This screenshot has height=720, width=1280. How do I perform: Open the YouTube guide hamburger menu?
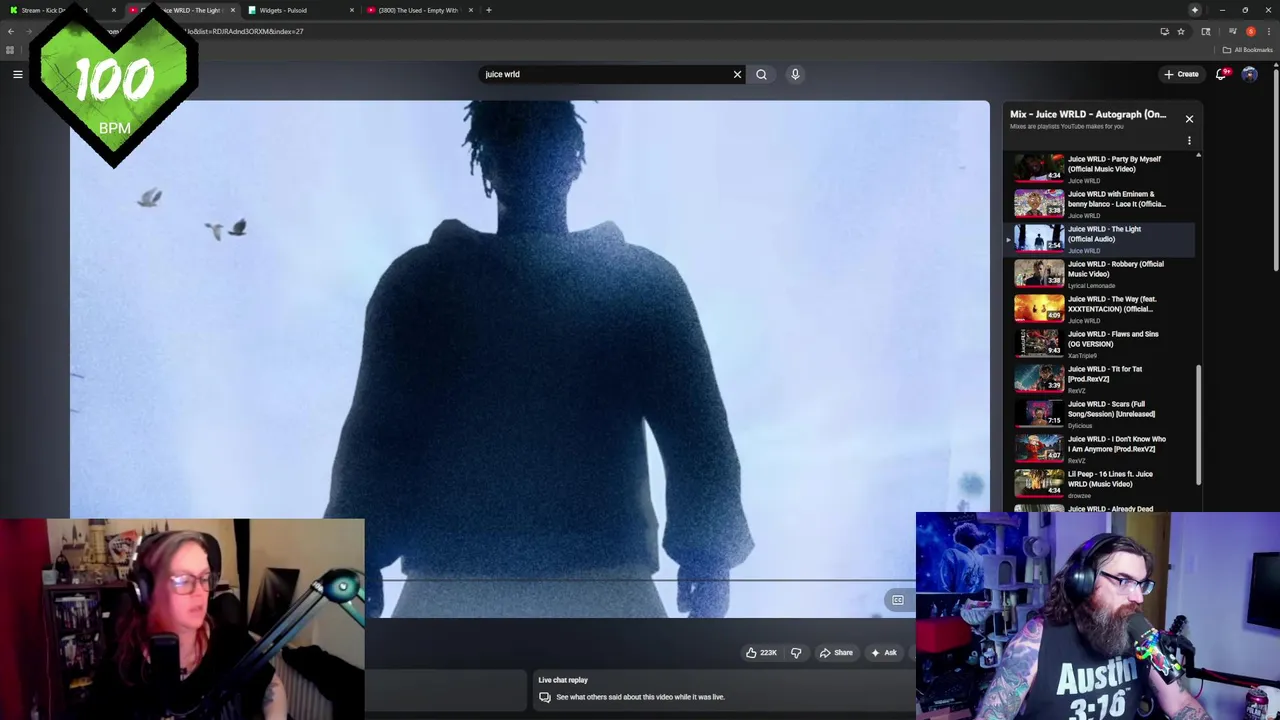tap(17, 74)
